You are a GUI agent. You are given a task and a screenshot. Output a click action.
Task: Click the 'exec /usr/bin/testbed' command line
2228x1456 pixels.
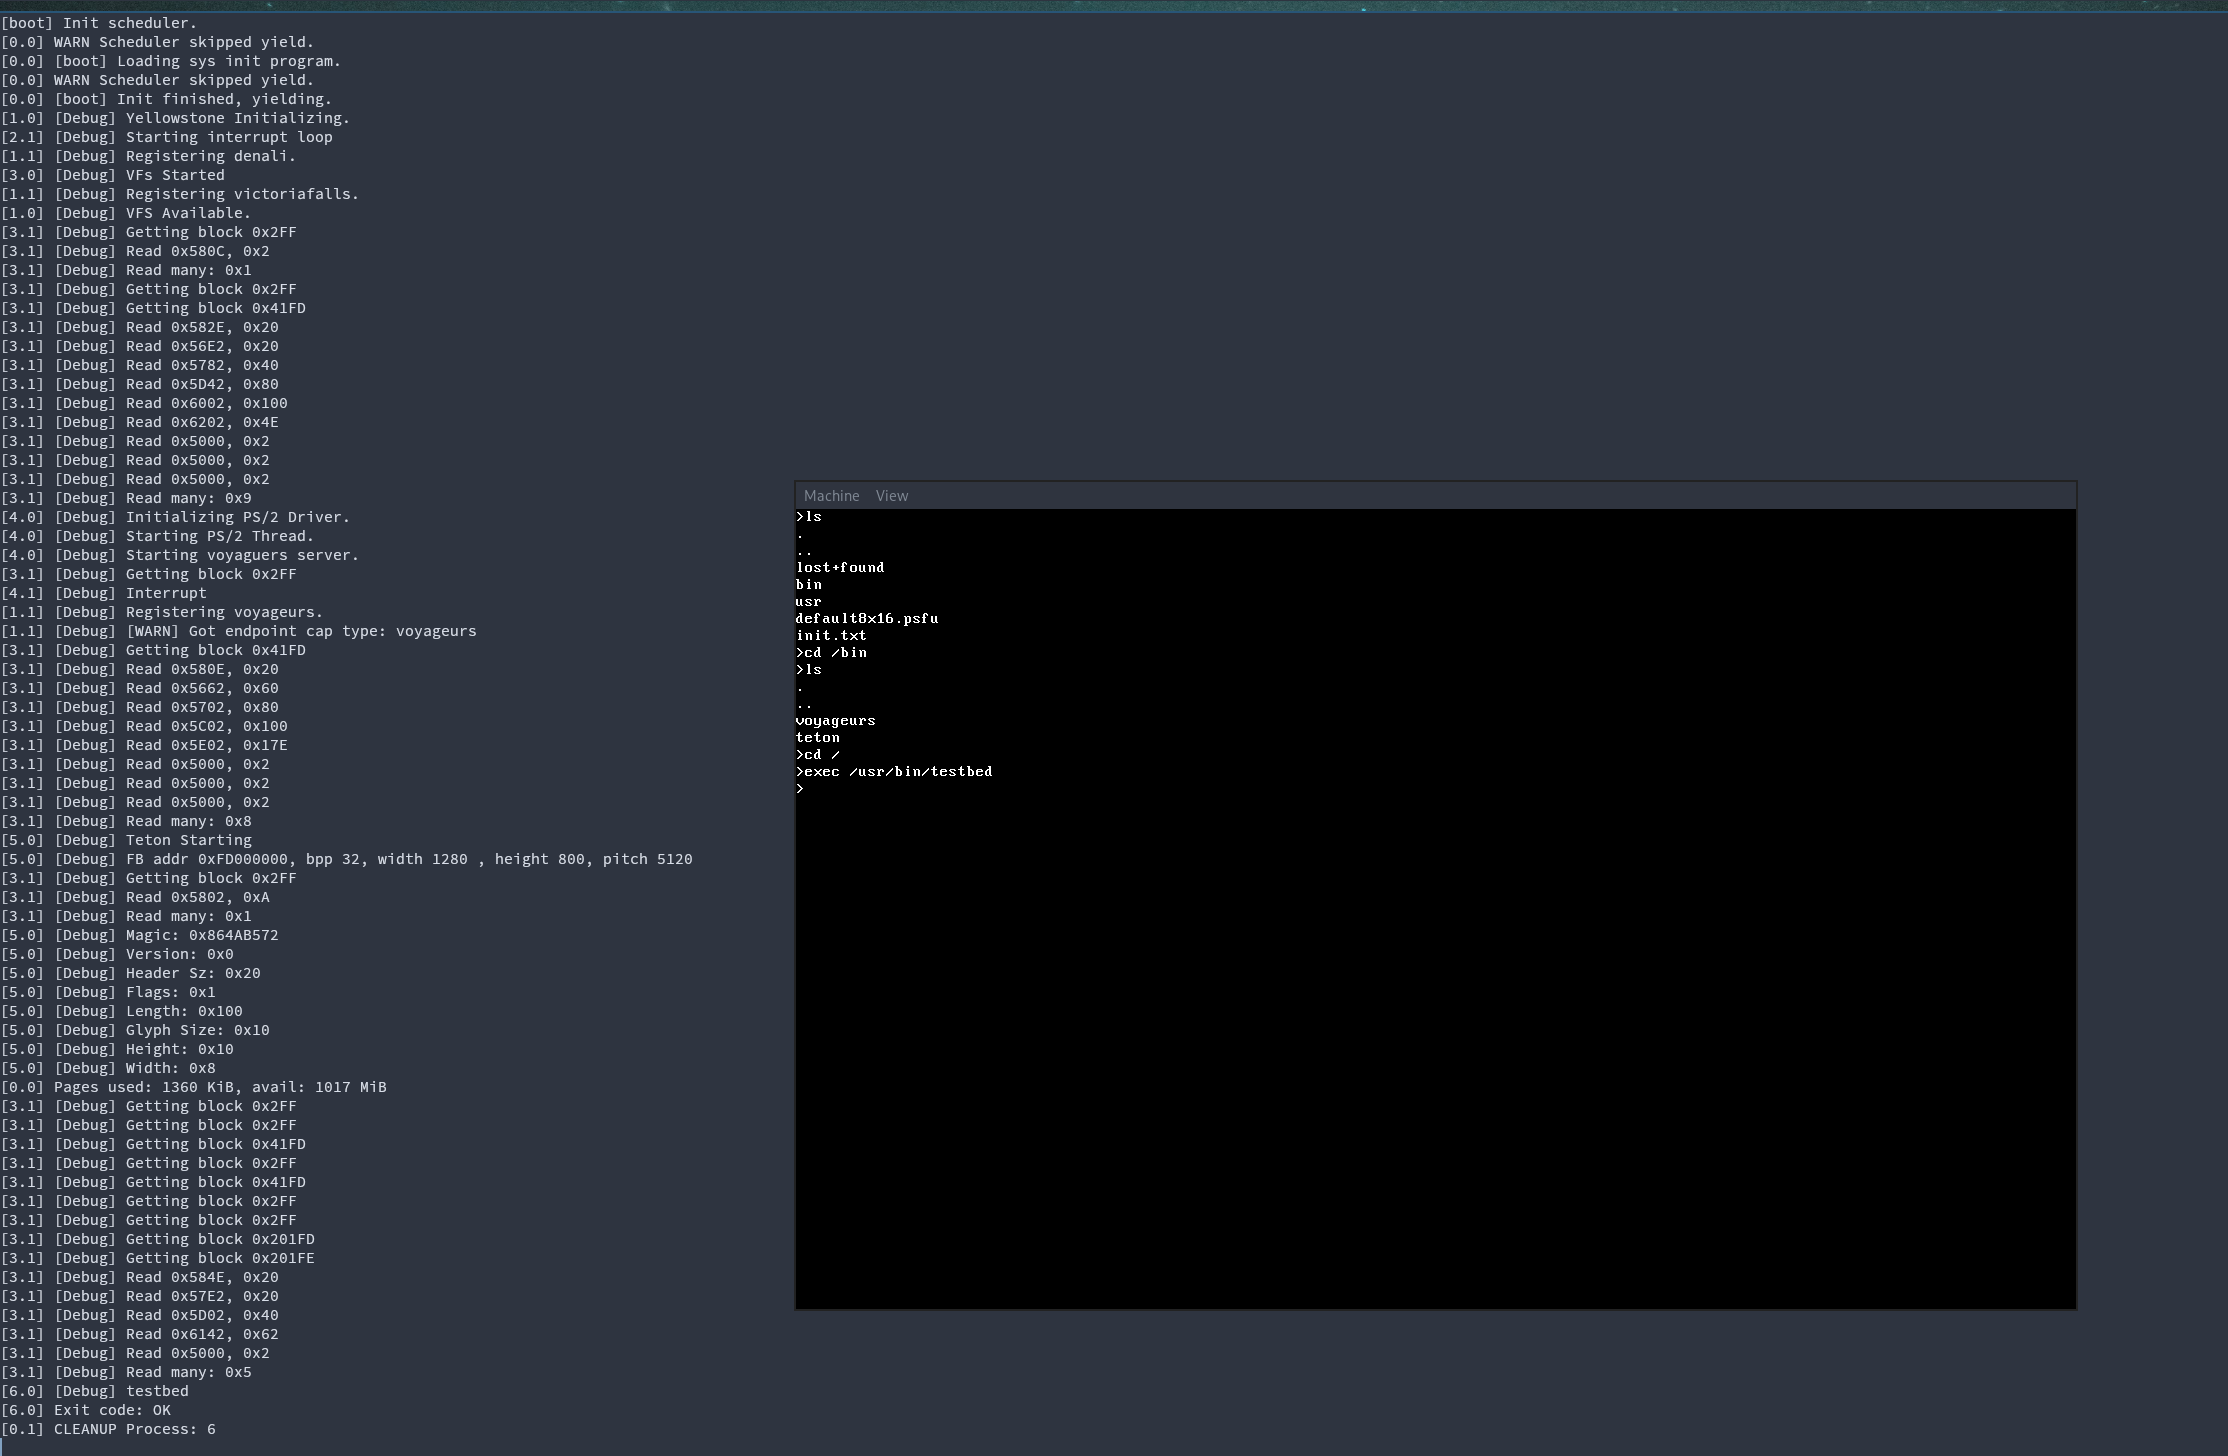[x=895, y=772]
